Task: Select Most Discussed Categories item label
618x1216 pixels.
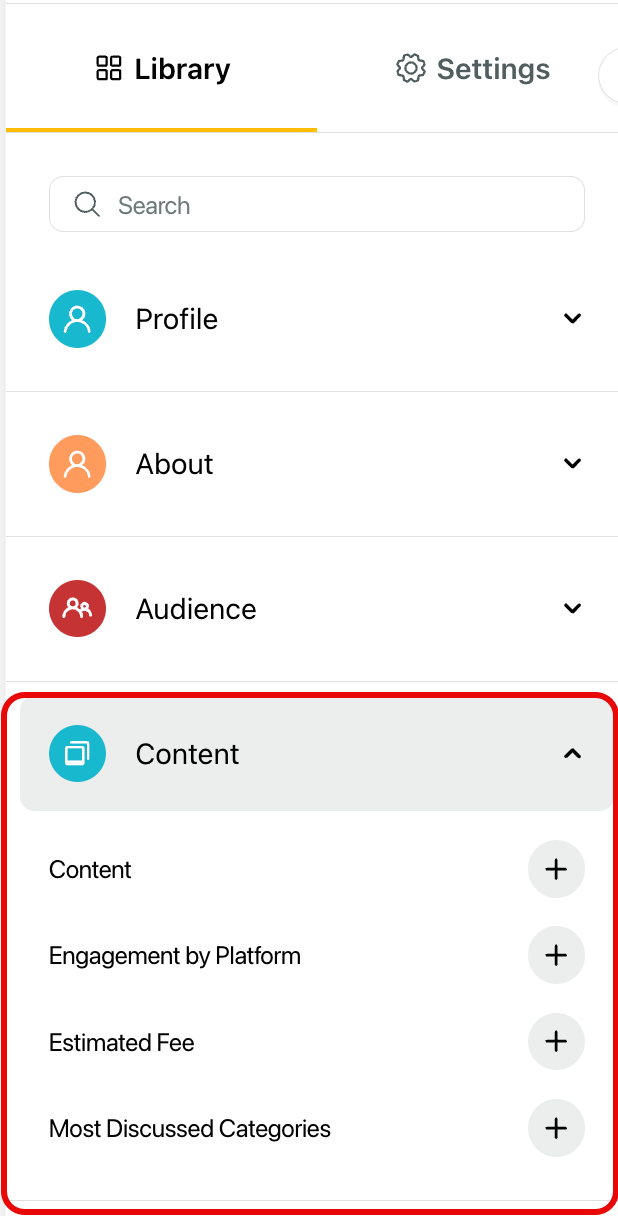Action: point(190,1129)
